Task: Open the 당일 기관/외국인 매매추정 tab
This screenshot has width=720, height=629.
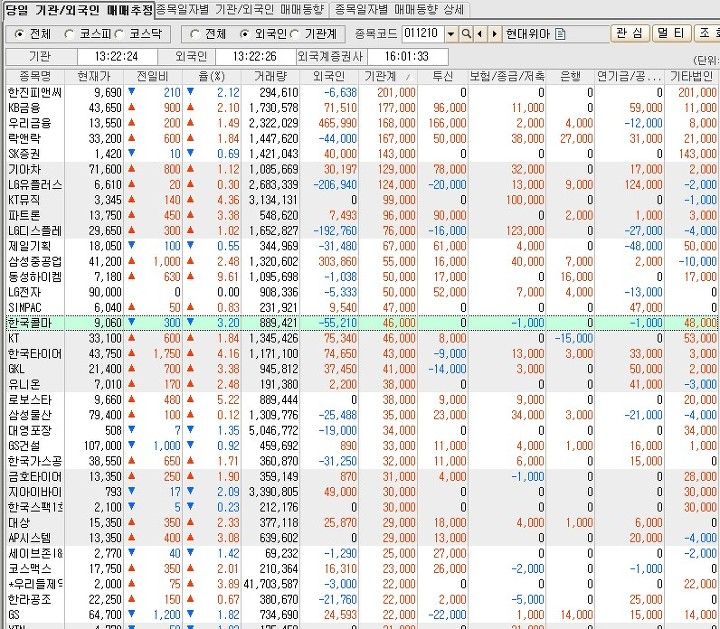Action: coord(79,10)
